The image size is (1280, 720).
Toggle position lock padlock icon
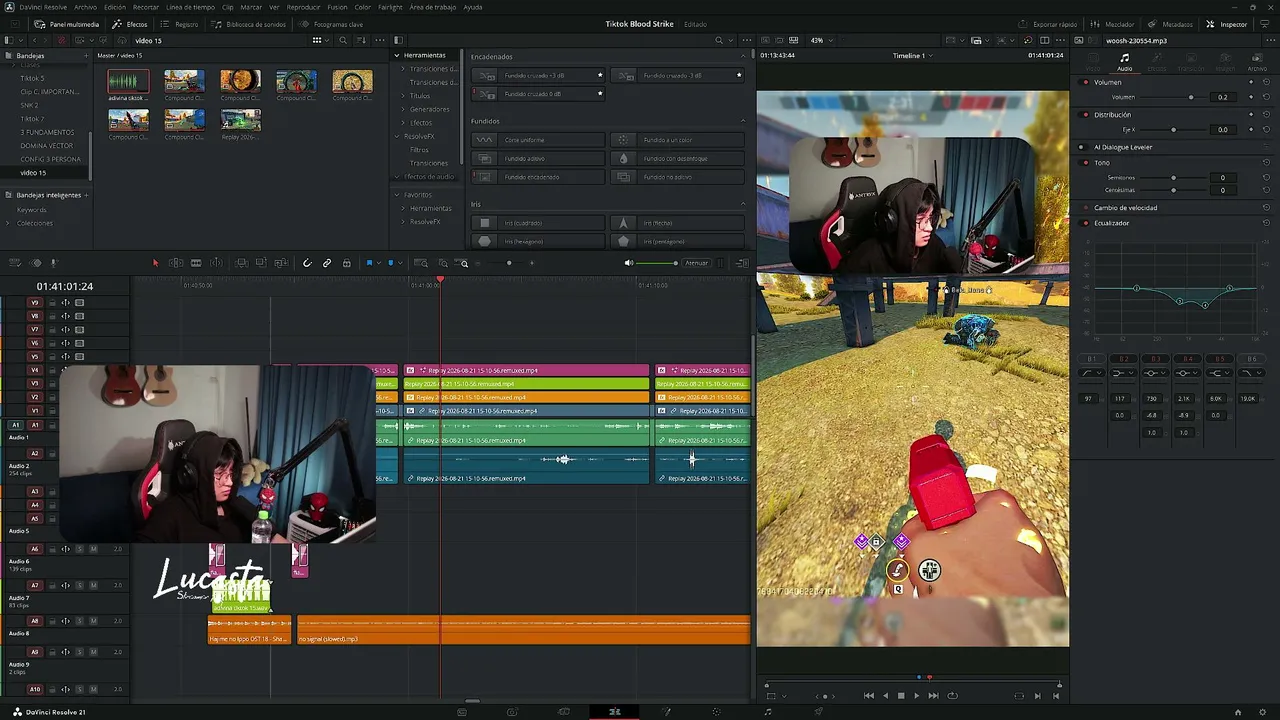coord(347,263)
